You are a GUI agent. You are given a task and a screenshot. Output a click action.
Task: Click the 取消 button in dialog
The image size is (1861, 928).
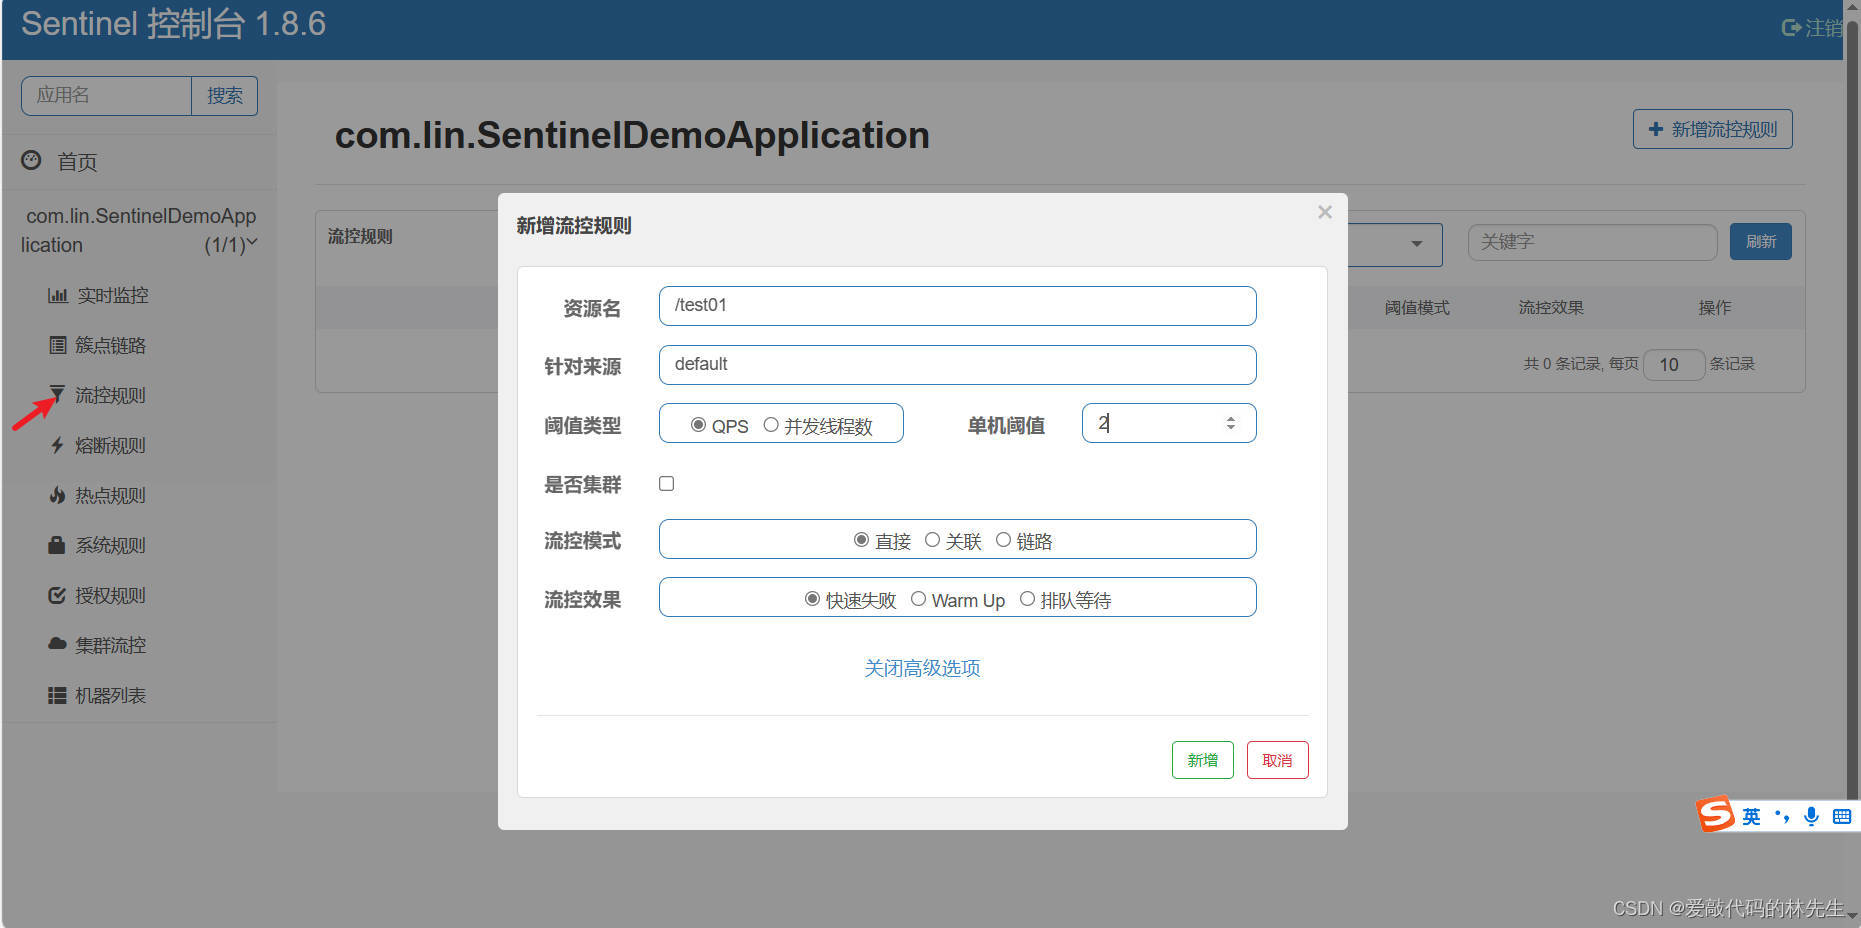click(1277, 760)
